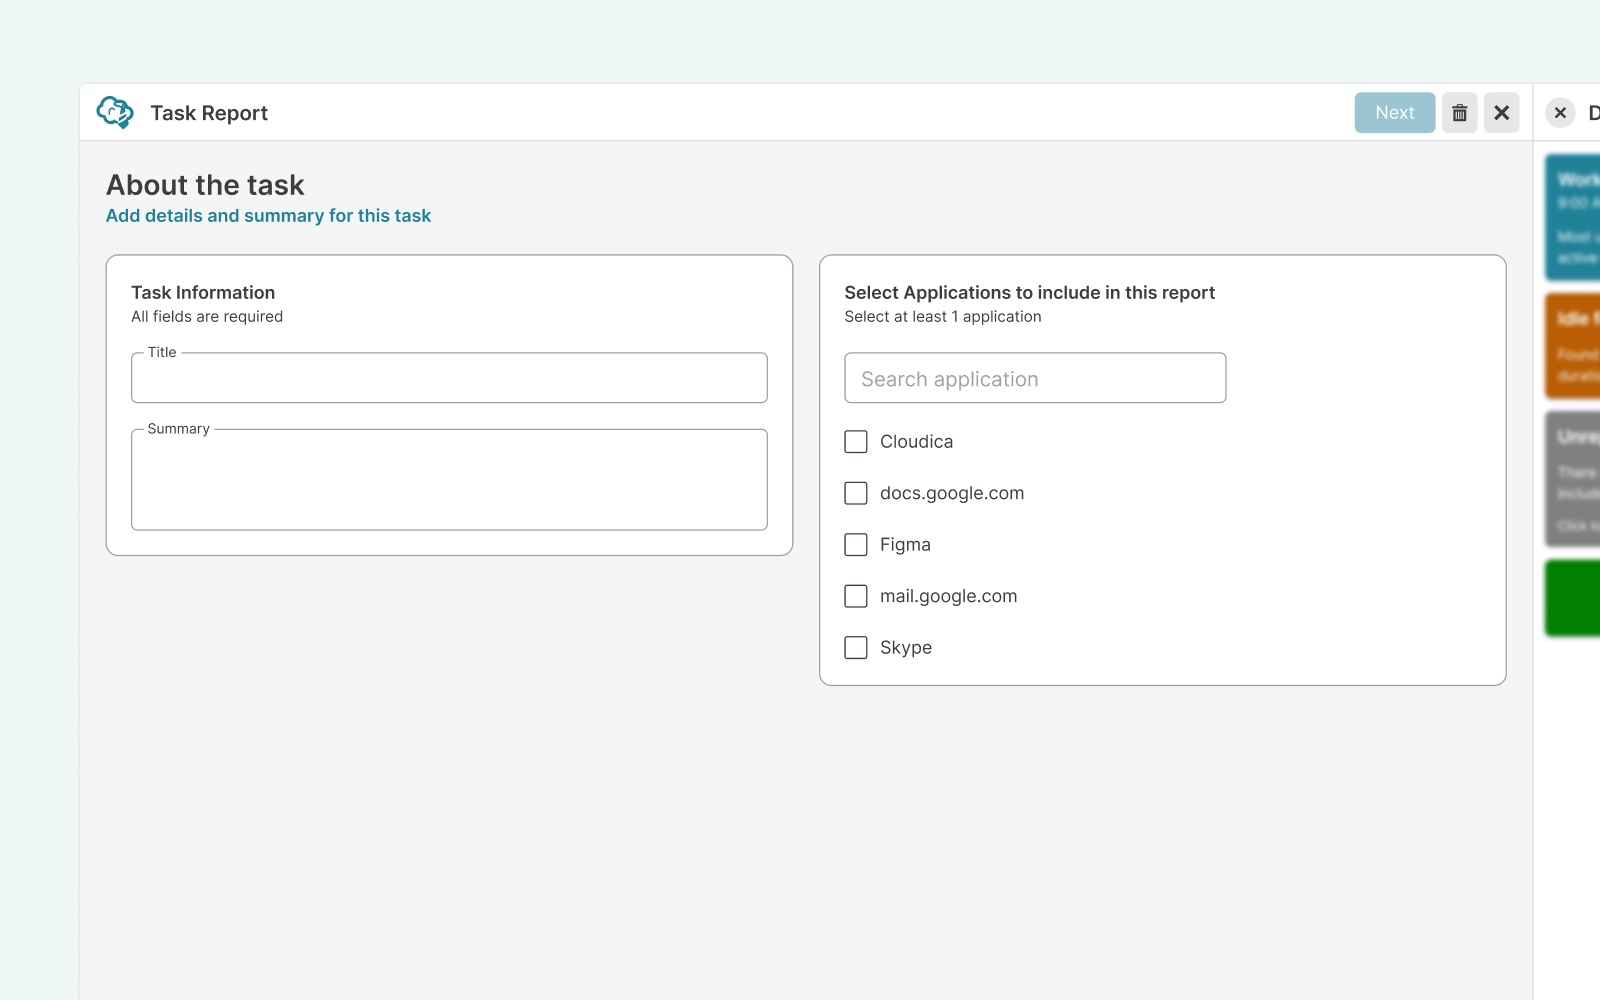Click 'Select Applications to include in this report'
The image size is (1600, 1000).
(1029, 293)
